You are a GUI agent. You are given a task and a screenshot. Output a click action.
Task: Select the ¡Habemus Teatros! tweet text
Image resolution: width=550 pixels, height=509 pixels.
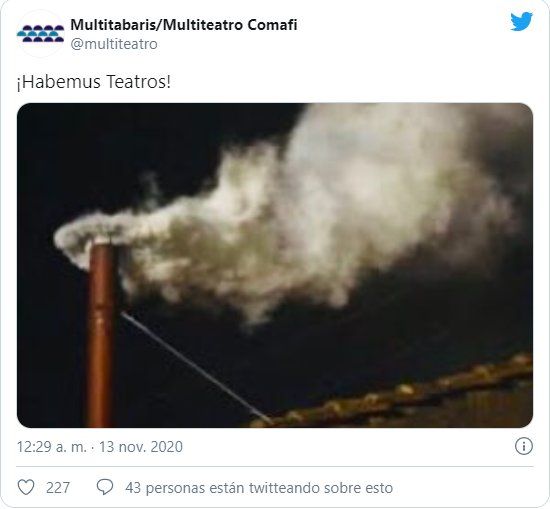(x=94, y=82)
